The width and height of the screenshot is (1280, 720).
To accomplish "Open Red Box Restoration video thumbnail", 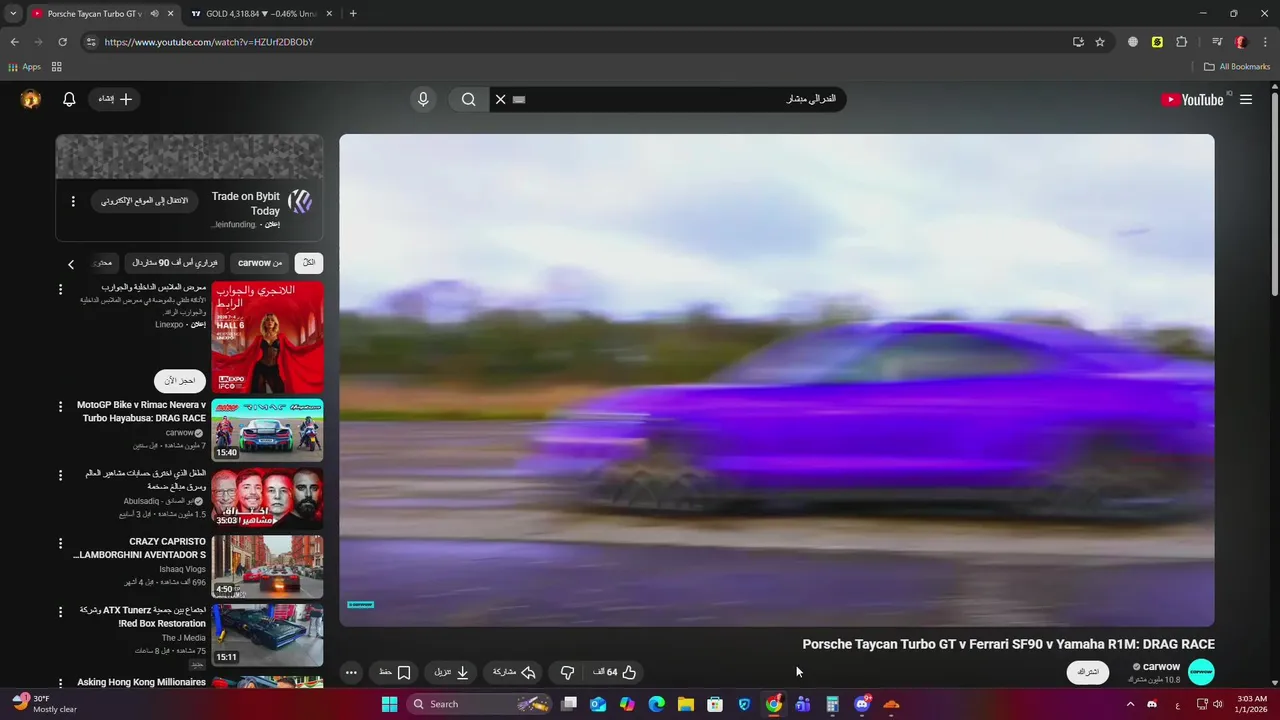I will coord(267,634).
